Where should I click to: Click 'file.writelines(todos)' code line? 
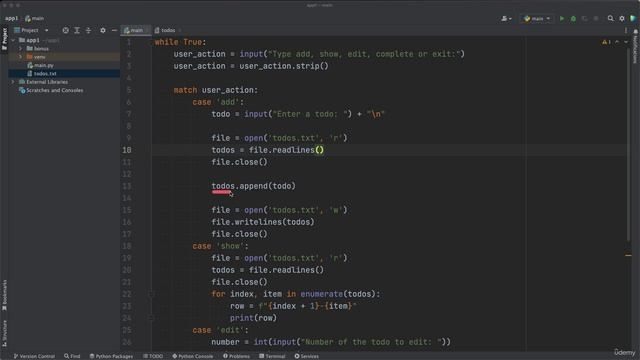click(263, 222)
